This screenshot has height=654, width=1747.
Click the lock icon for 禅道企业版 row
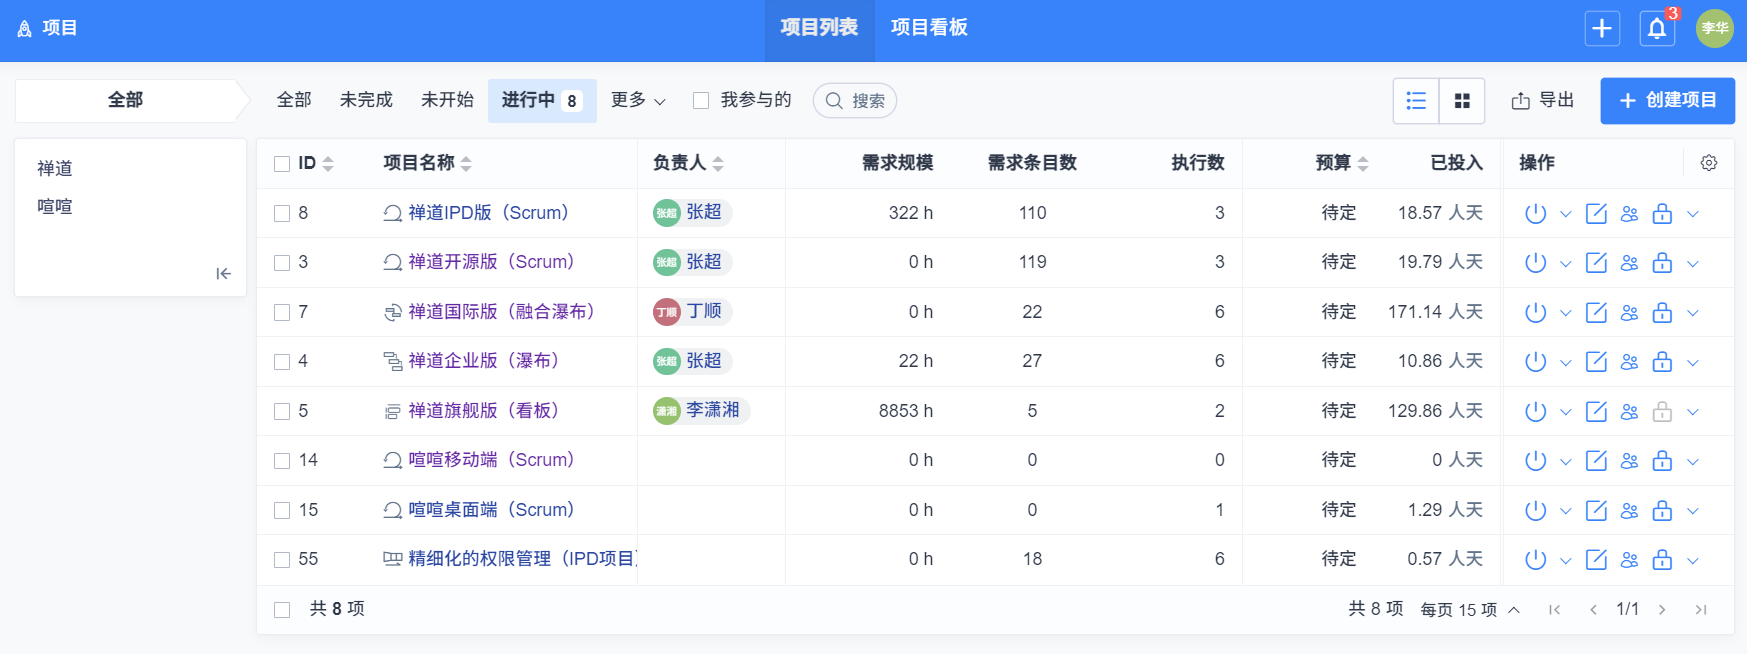(x=1662, y=362)
